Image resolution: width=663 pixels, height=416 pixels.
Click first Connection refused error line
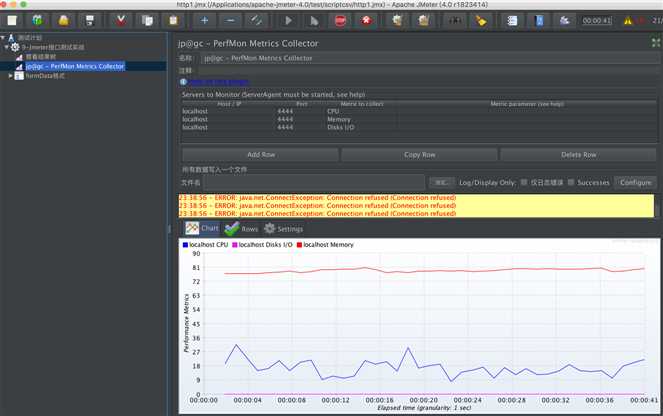pyautogui.click(x=318, y=197)
